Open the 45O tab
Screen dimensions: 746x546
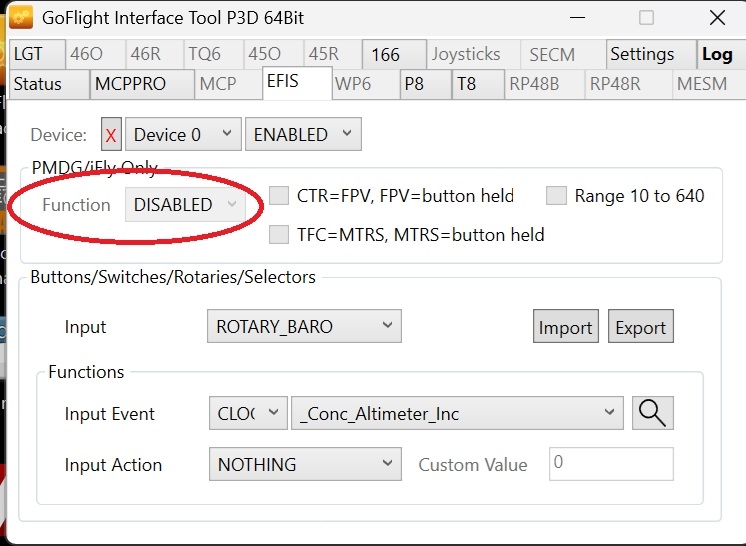[x=274, y=54]
